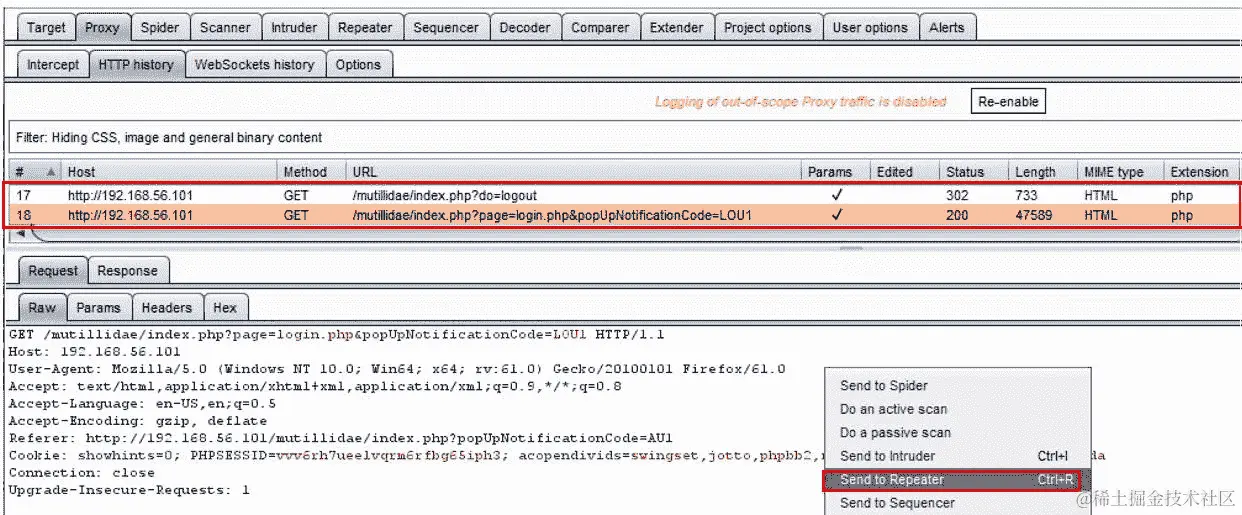Open the Target tab
This screenshot has width=1242, height=515.
point(46,27)
